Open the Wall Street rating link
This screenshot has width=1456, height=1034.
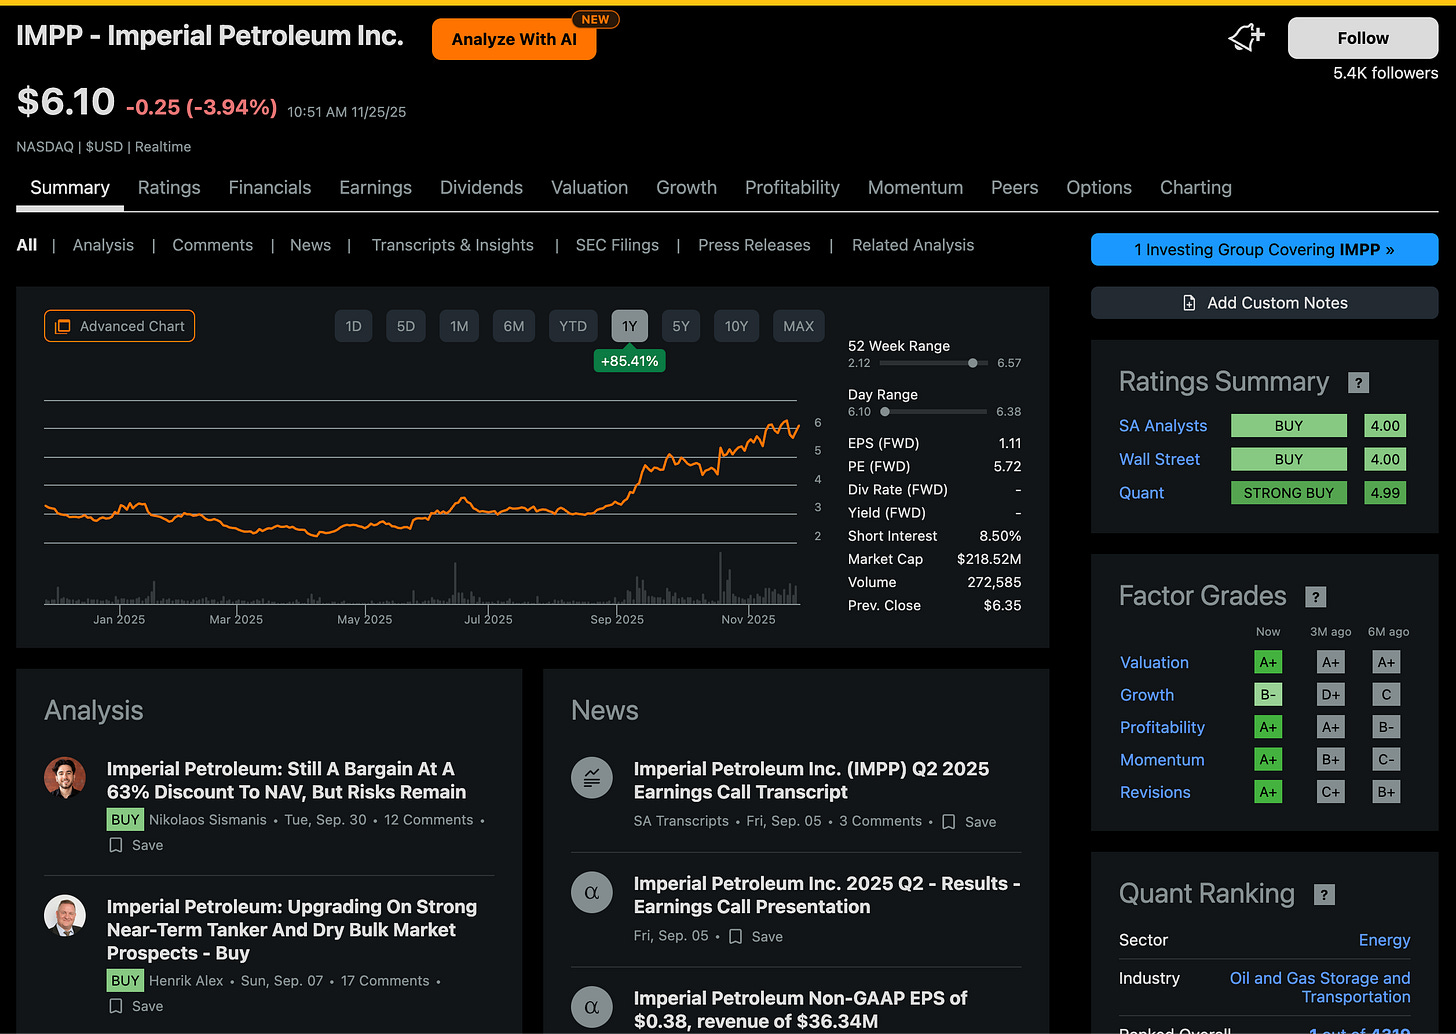tap(1159, 459)
